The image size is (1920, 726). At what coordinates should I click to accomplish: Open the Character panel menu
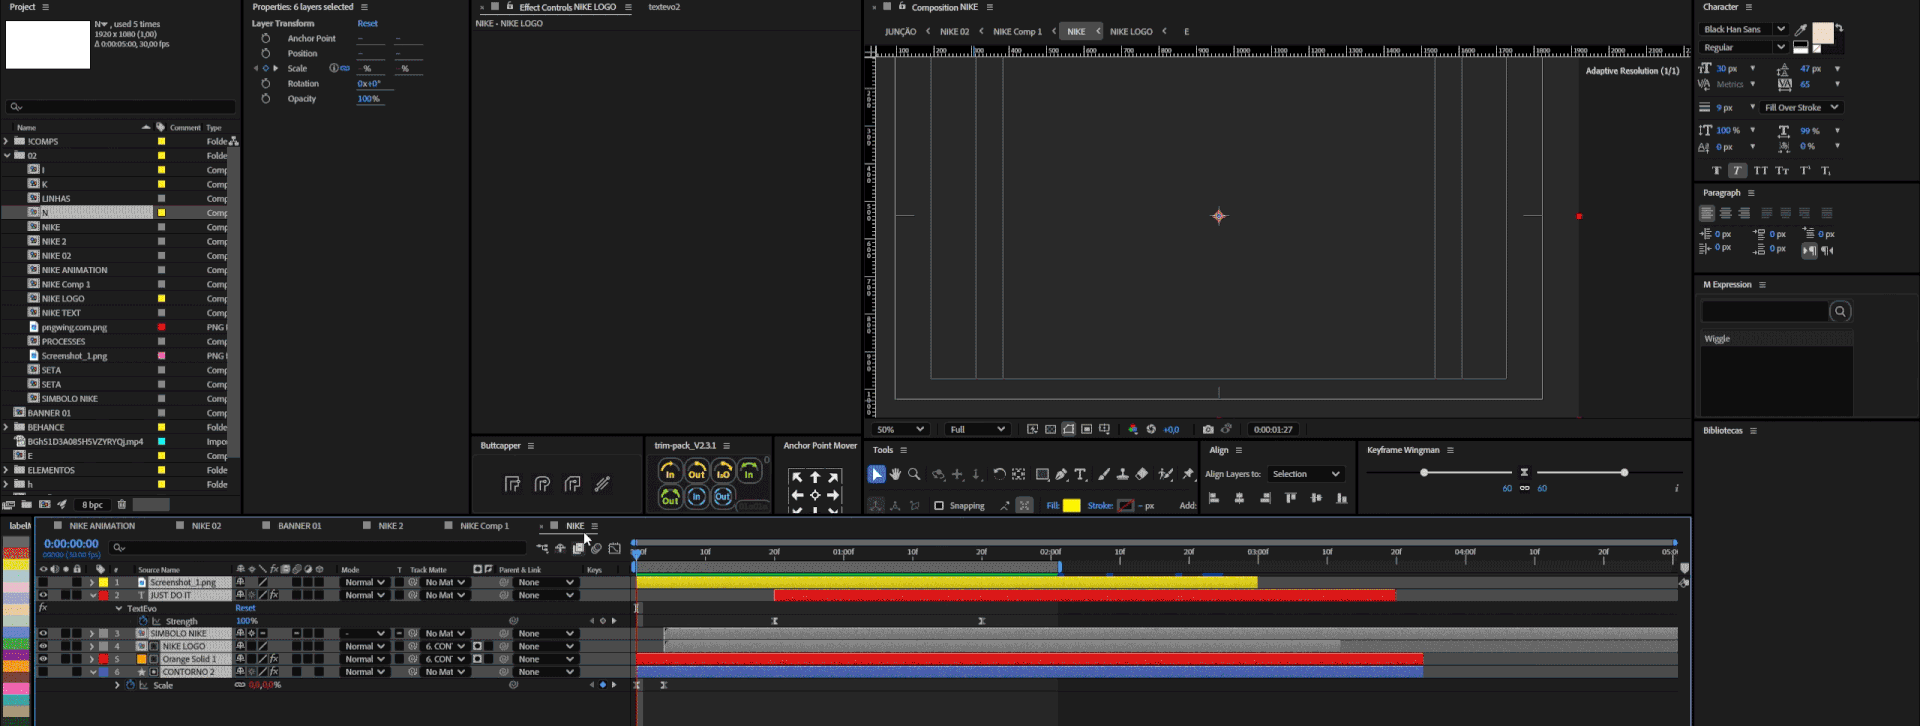click(1749, 7)
